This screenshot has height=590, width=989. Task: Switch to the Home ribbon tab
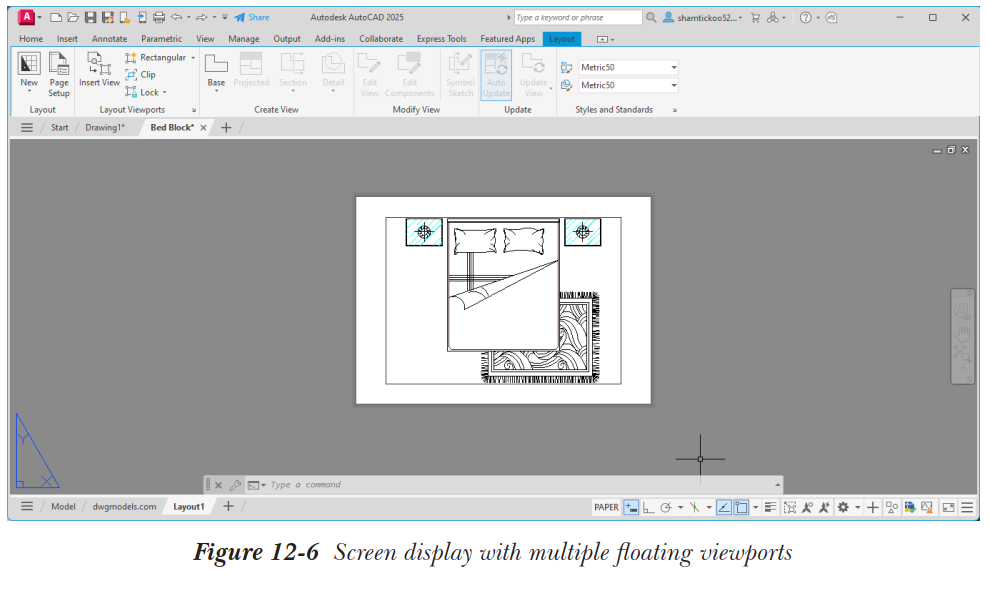(31, 39)
